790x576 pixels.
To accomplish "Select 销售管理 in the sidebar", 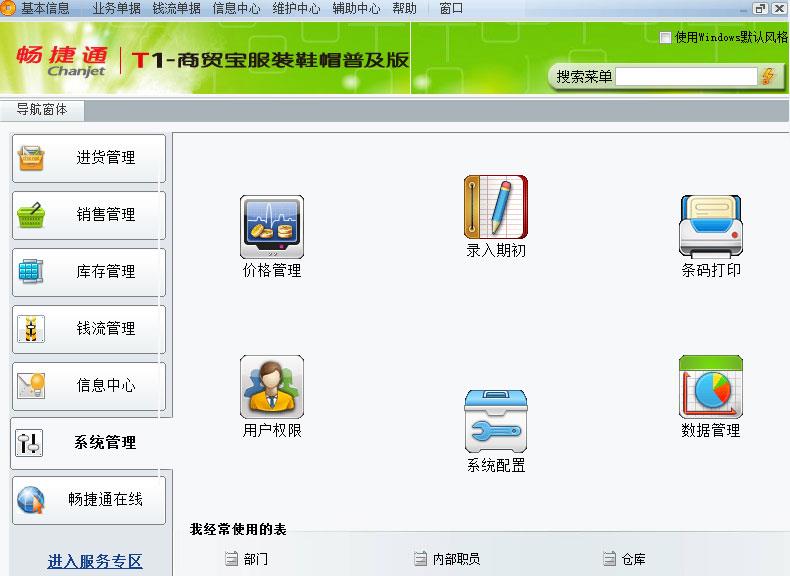I will click(89, 215).
